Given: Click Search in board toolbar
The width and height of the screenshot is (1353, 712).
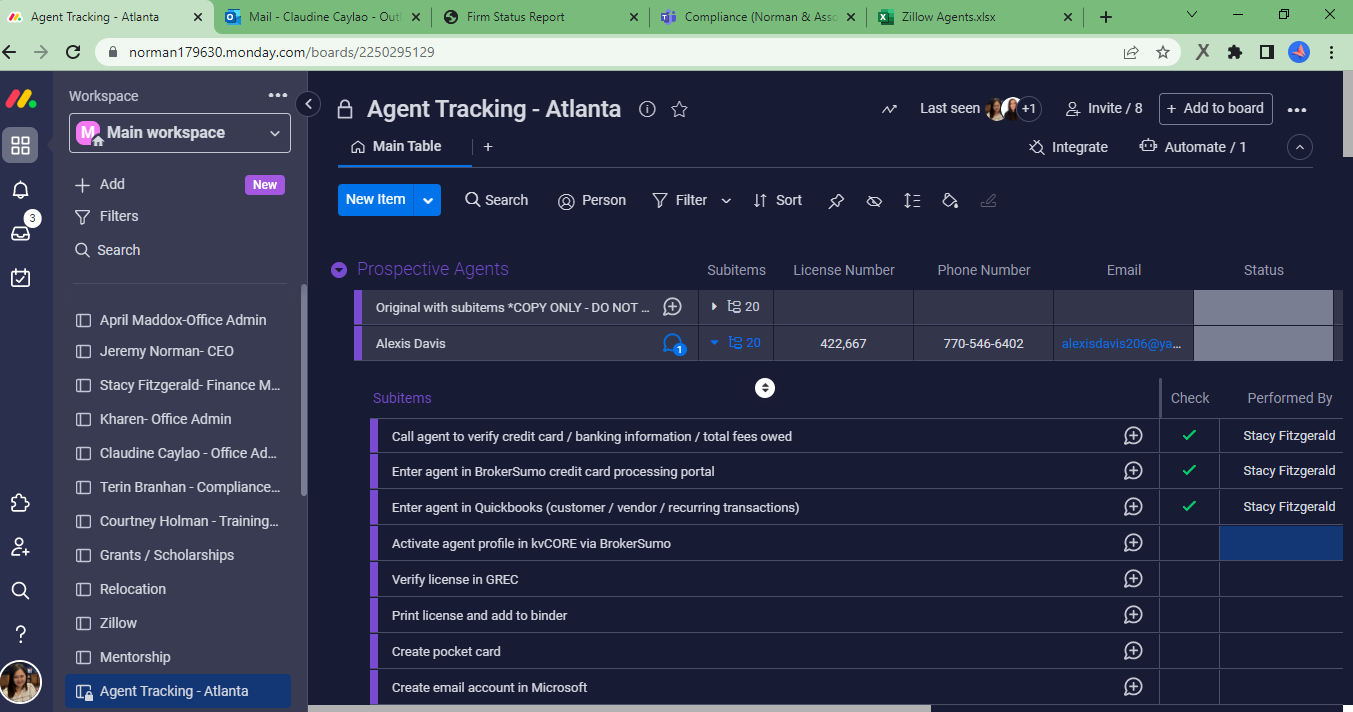Looking at the screenshot, I should 497,200.
